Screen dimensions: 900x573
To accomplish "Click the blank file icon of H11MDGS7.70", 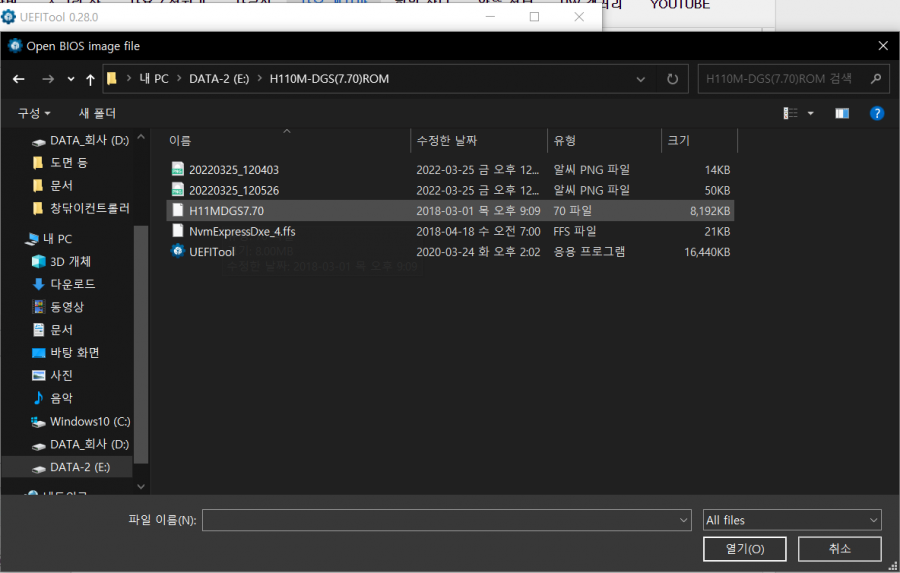I will point(178,210).
